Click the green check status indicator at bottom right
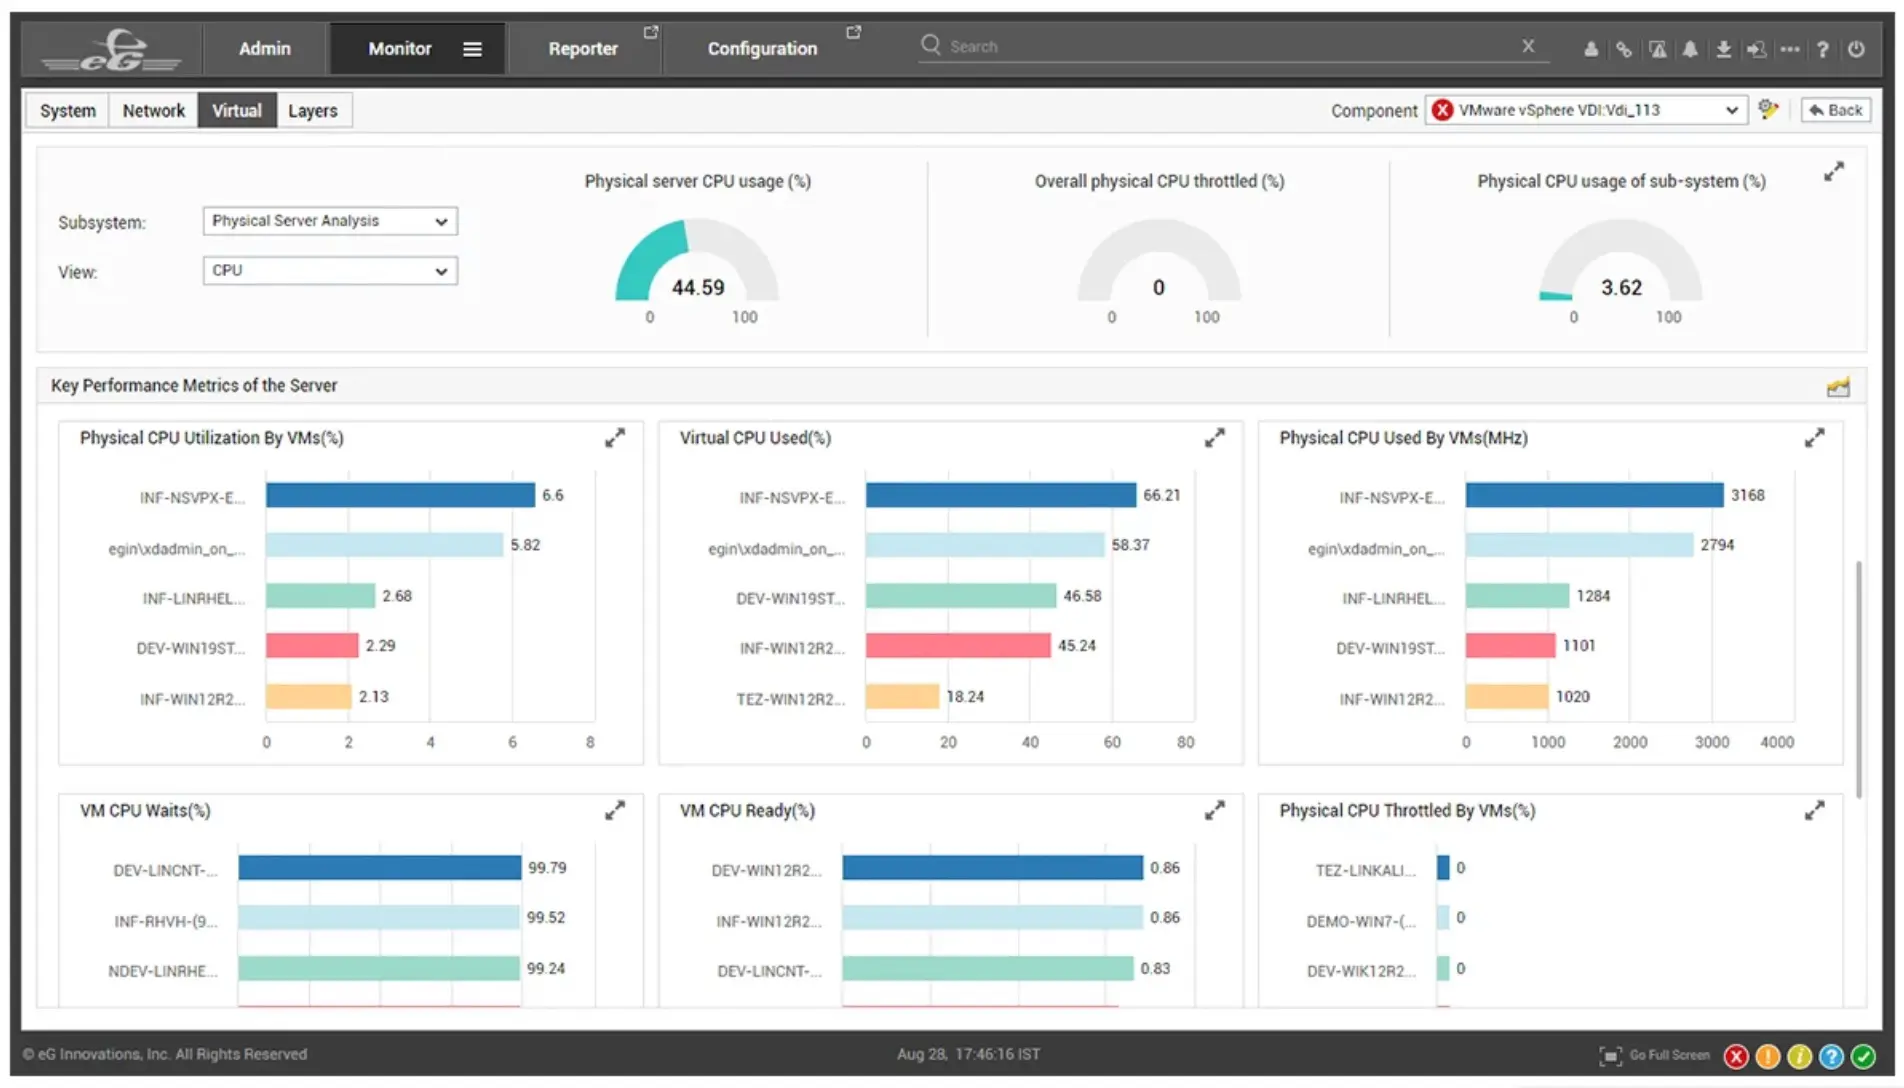Screen dimensions: 1904x1088 coord(1864,1055)
